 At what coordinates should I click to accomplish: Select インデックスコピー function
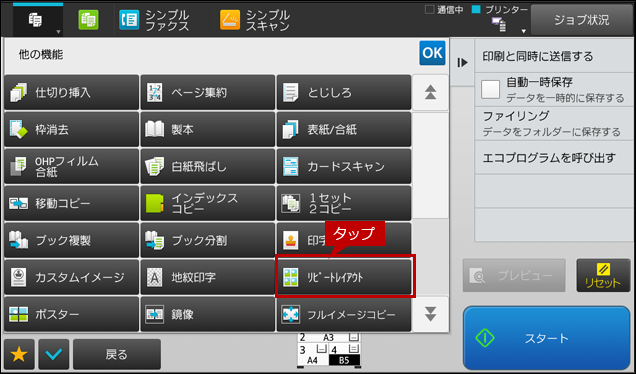tap(208, 203)
